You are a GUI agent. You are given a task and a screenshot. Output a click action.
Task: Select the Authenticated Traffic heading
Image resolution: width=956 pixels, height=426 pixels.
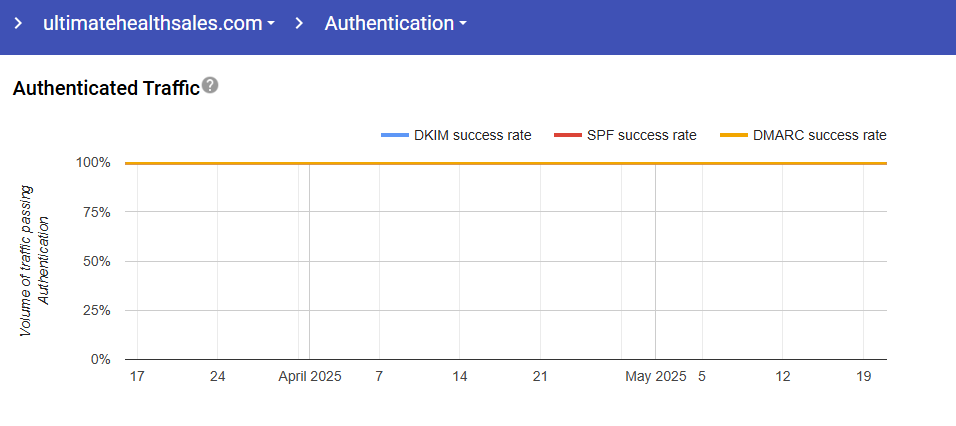point(106,88)
